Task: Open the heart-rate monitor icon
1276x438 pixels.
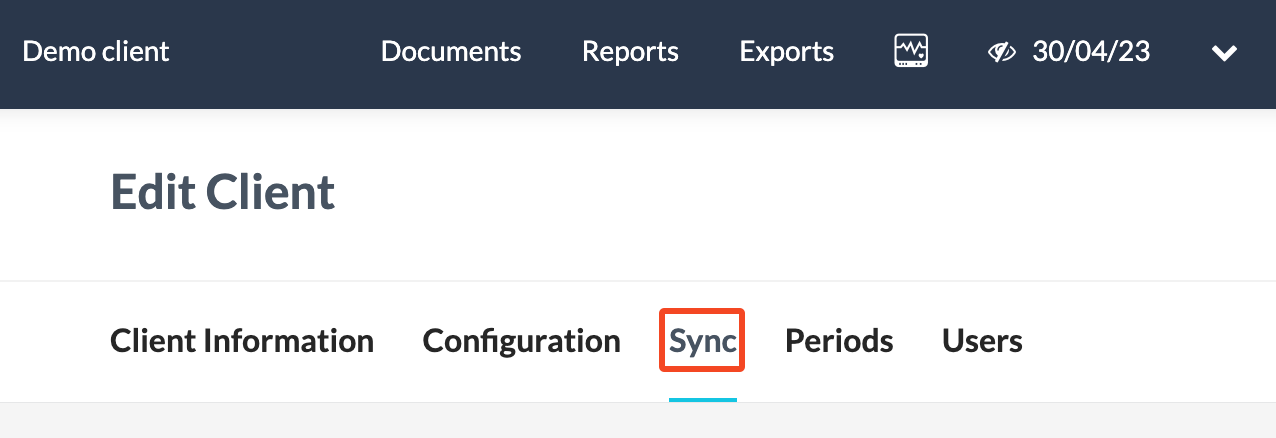Action: pos(911,51)
